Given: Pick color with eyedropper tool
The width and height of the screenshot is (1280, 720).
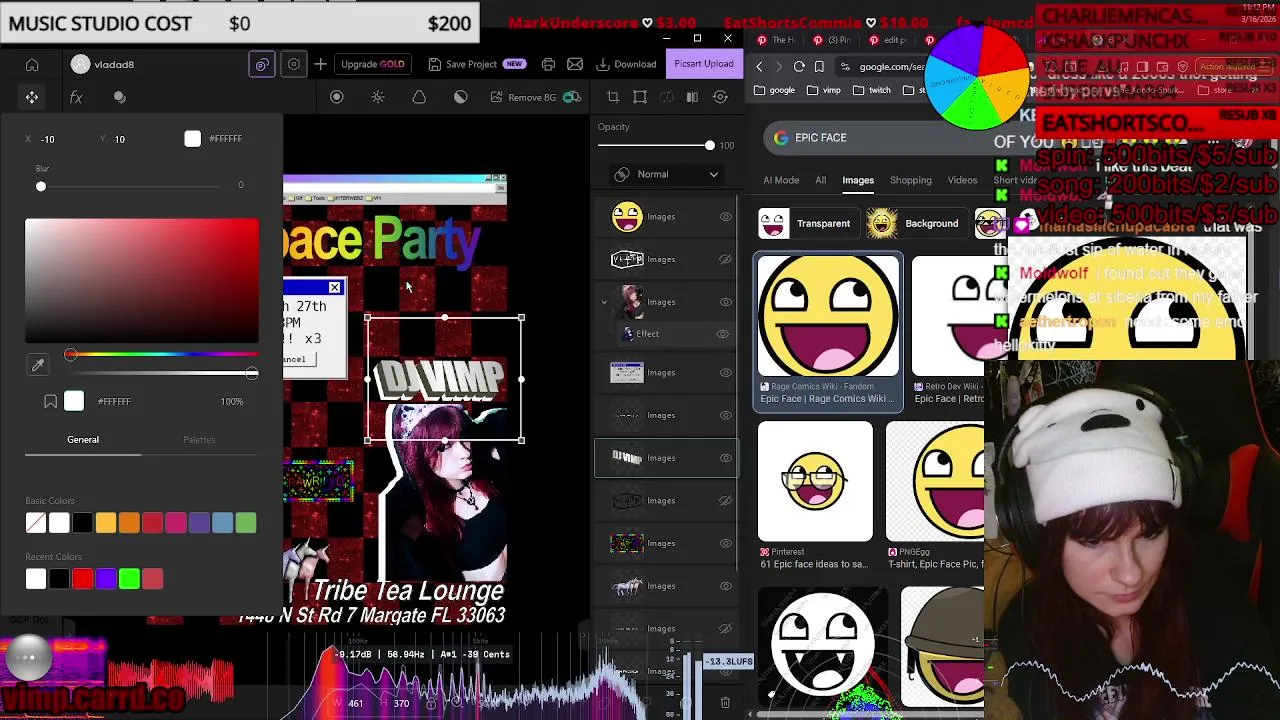Looking at the screenshot, I should point(38,366).
